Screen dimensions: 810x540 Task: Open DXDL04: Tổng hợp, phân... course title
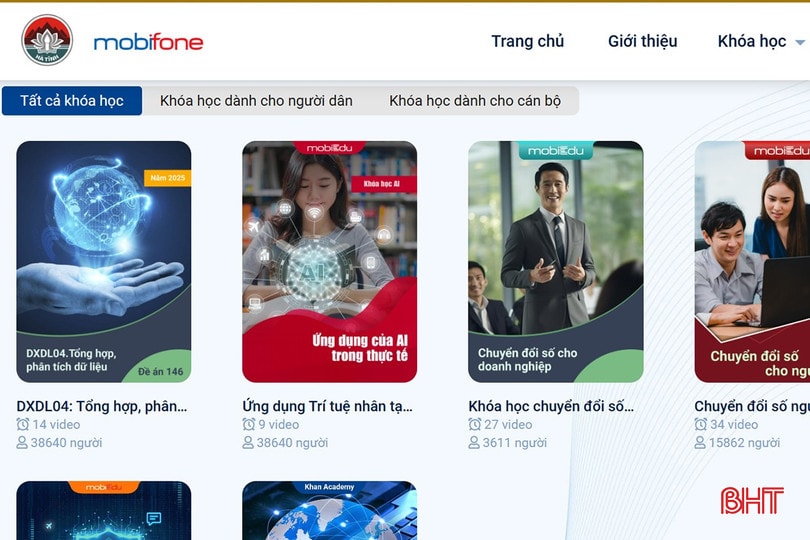pyautogui.click(x=102, y=406)
